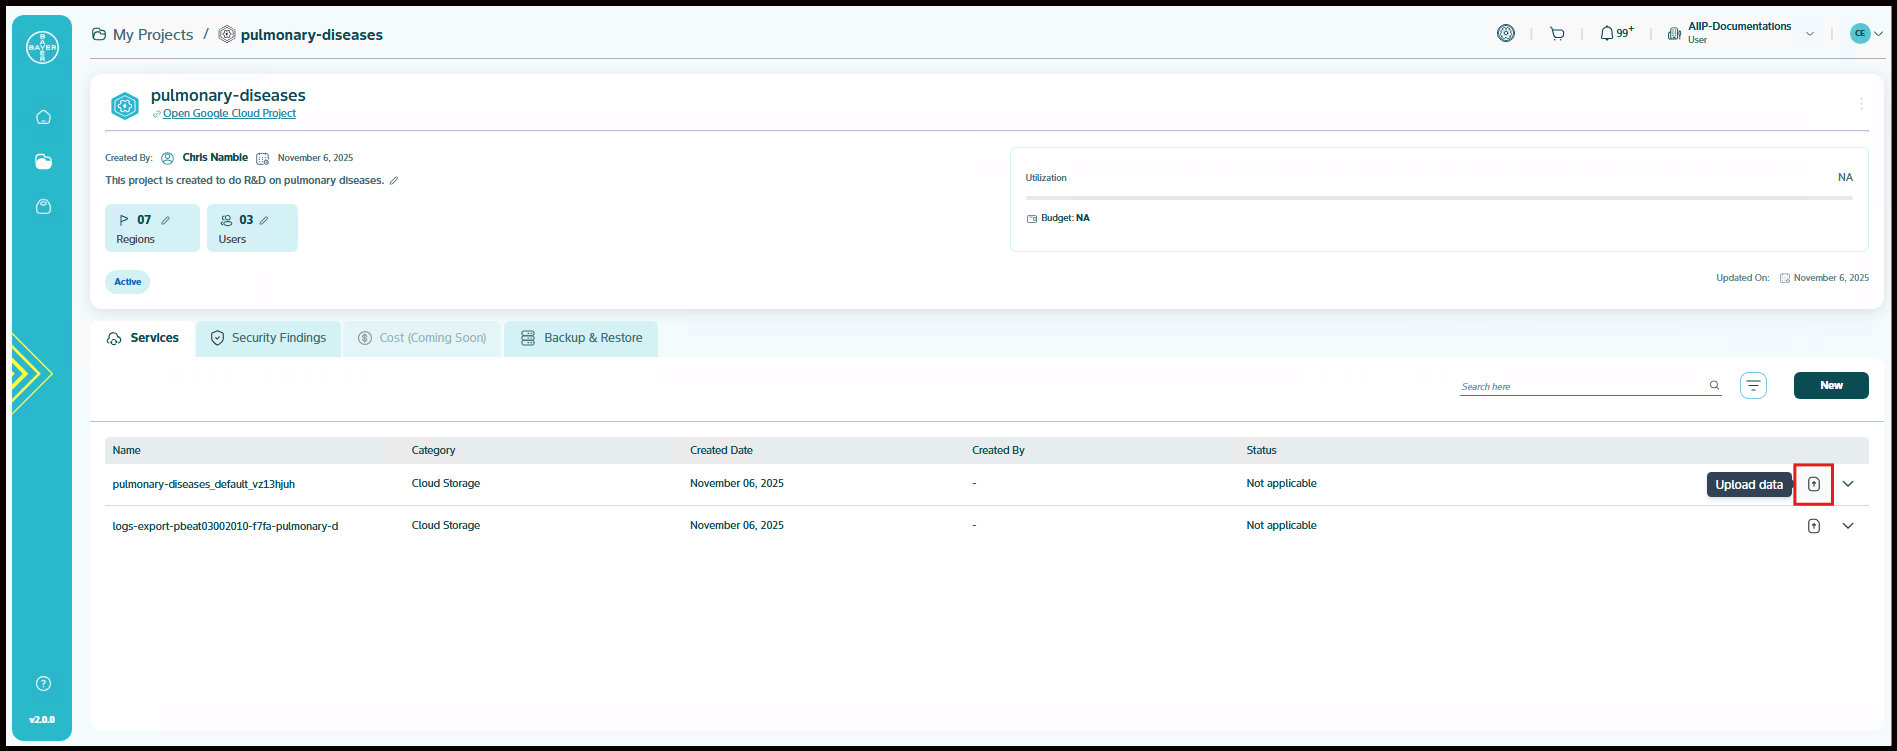Edit the project description pencil icon
Viewport: 1897px width, 751px height.
[394, 181]
